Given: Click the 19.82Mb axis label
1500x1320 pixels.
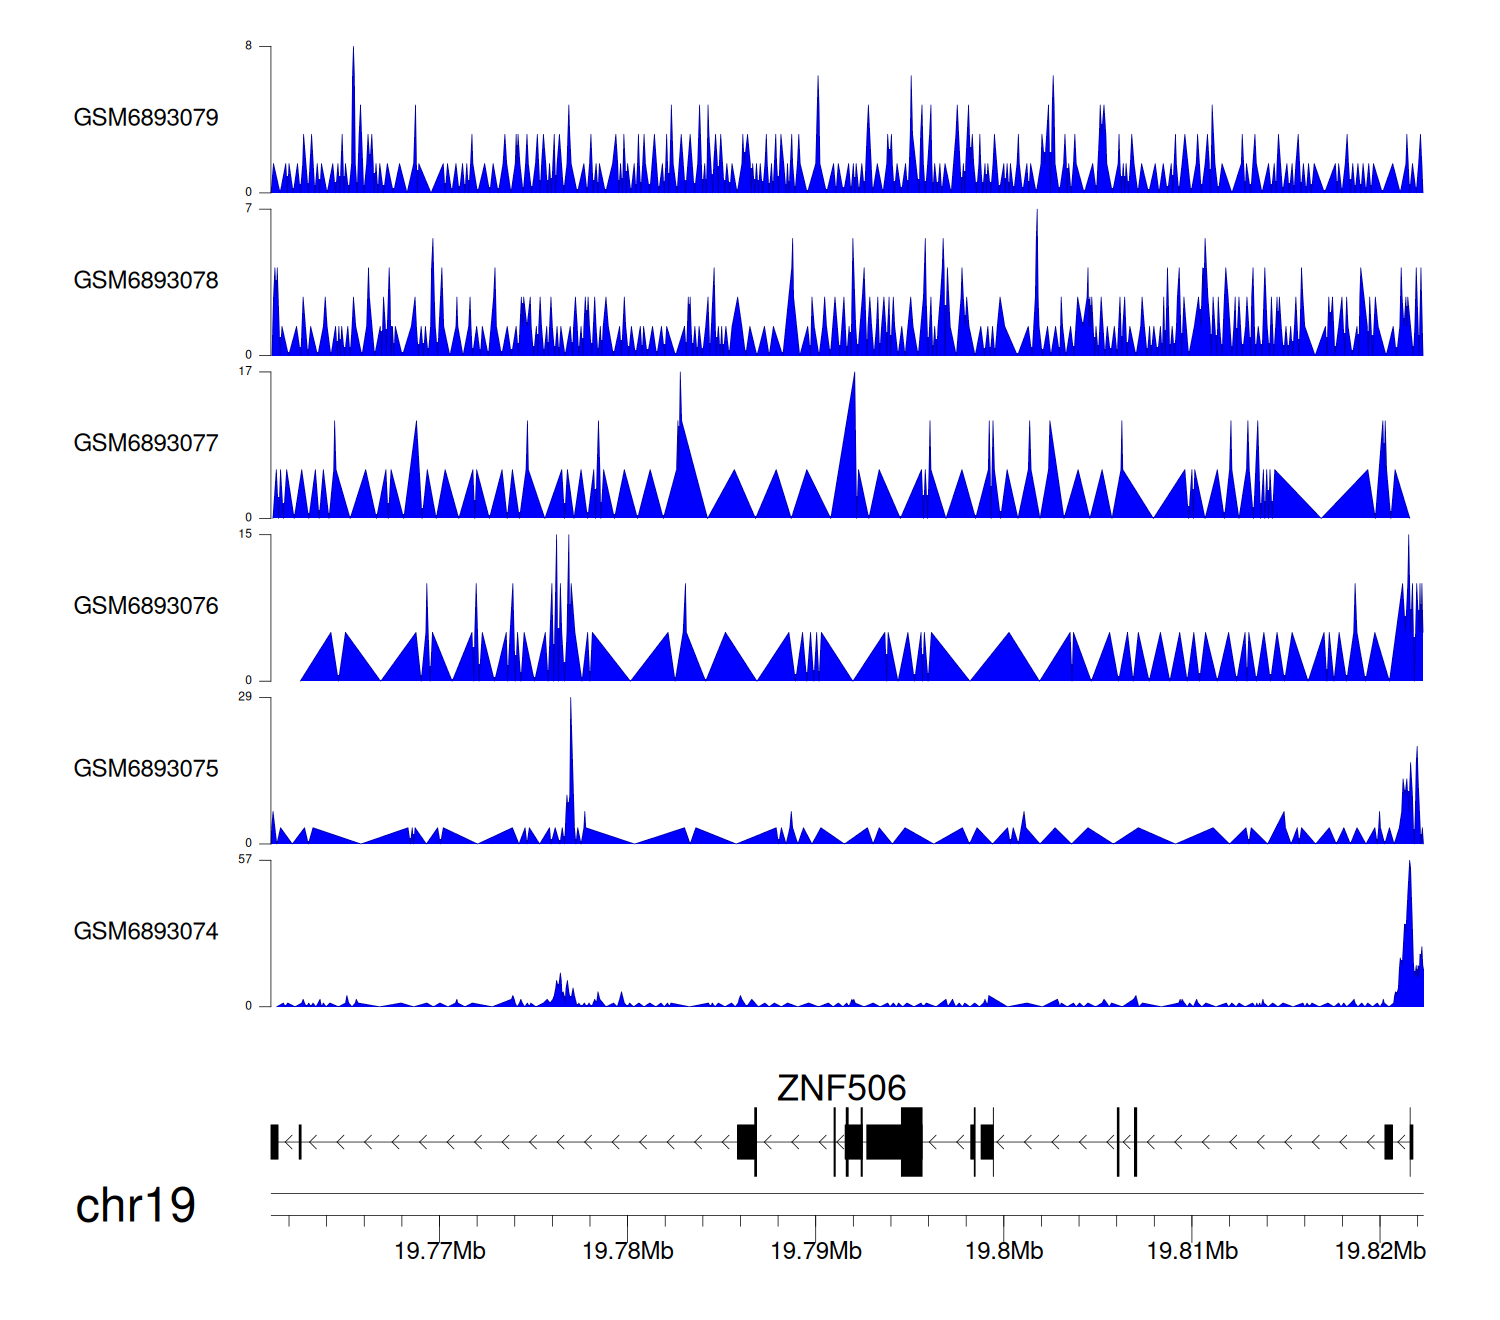Looking at the screenshot, I should click(x=1380, y=1251).
